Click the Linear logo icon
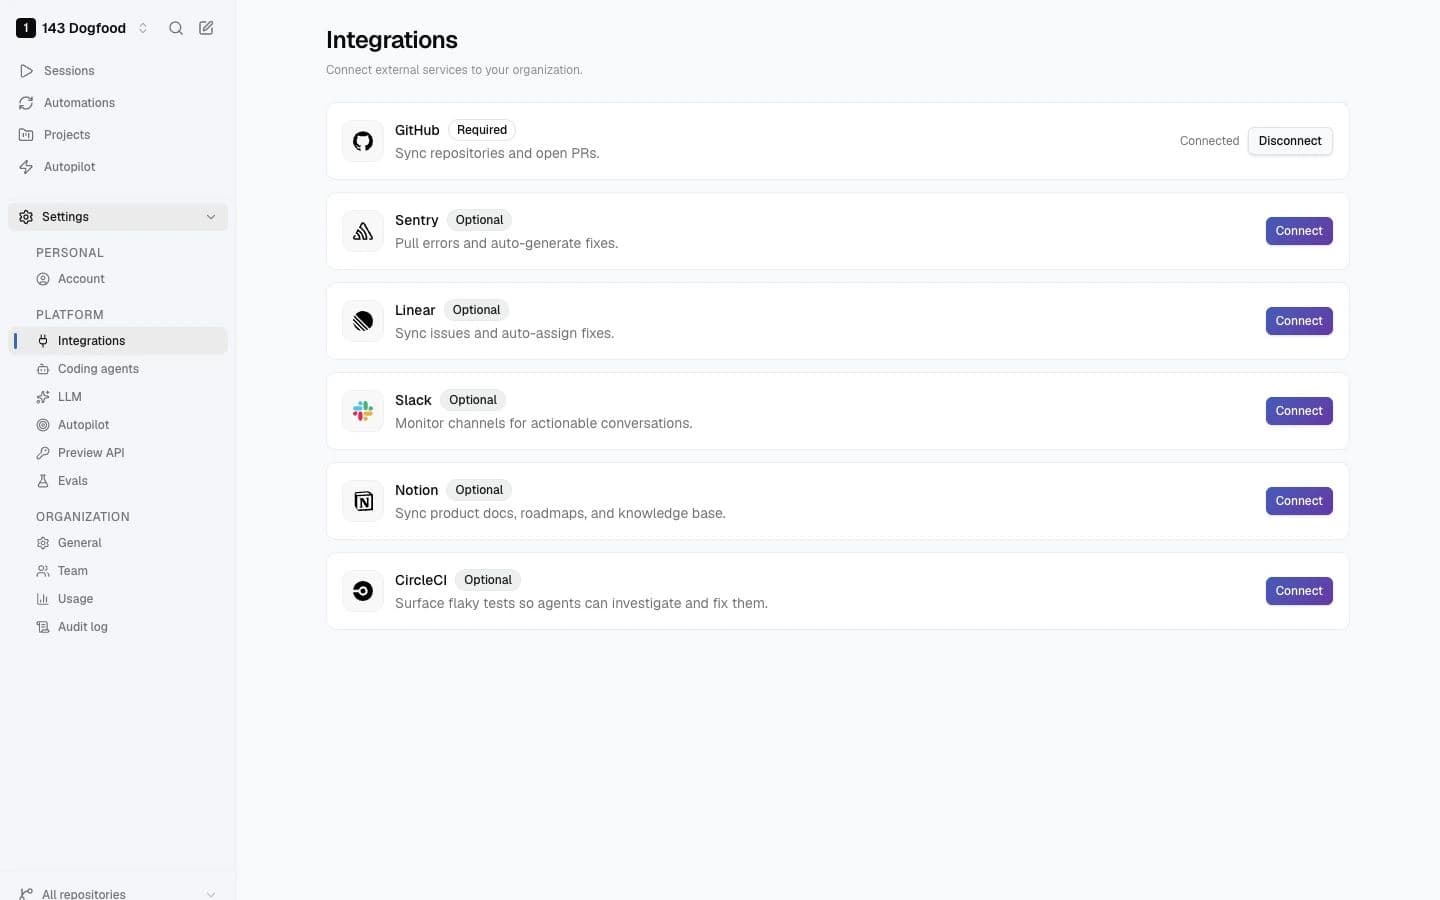 pyautogui.click(x=363, y=321)
